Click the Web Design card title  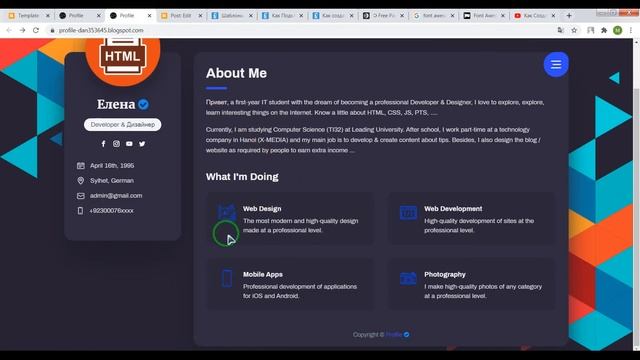click(262, 209)
